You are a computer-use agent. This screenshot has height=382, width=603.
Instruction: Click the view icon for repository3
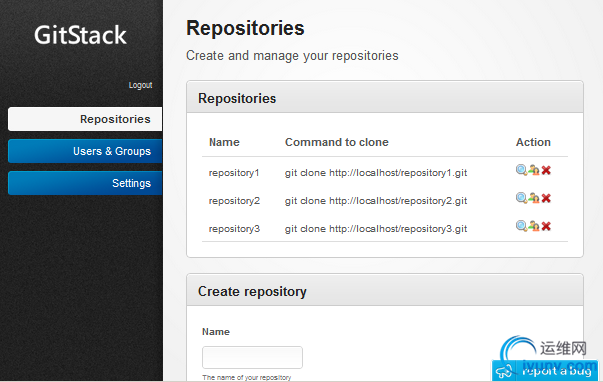click(521, 226)
